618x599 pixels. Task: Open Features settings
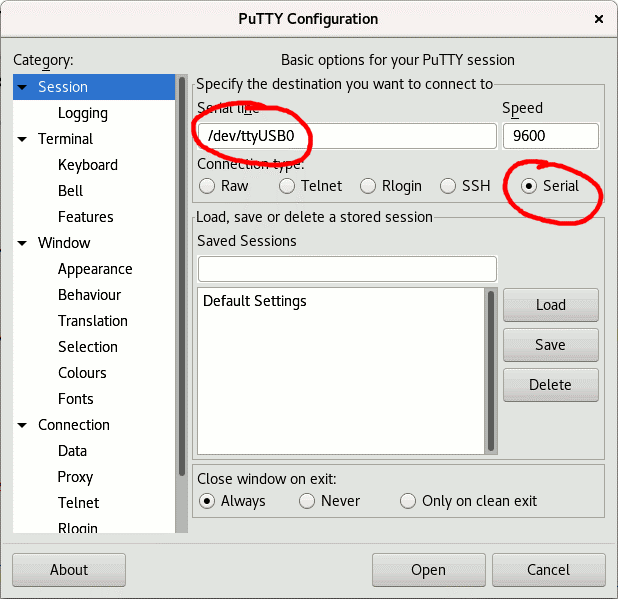click(86, 217)
